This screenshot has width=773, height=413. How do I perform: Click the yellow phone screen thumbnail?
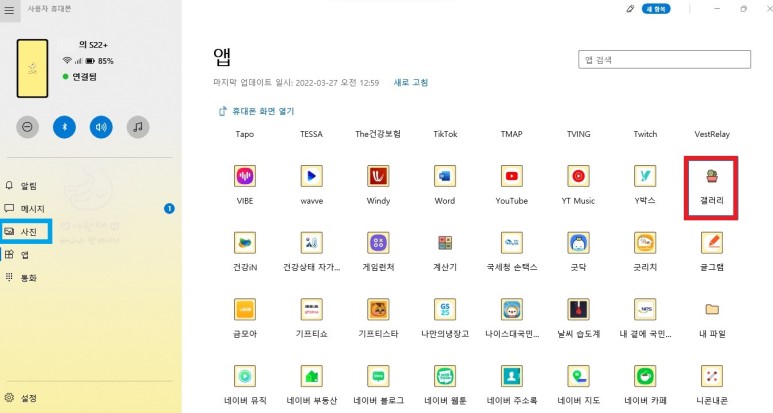click(x=33, y=69)
